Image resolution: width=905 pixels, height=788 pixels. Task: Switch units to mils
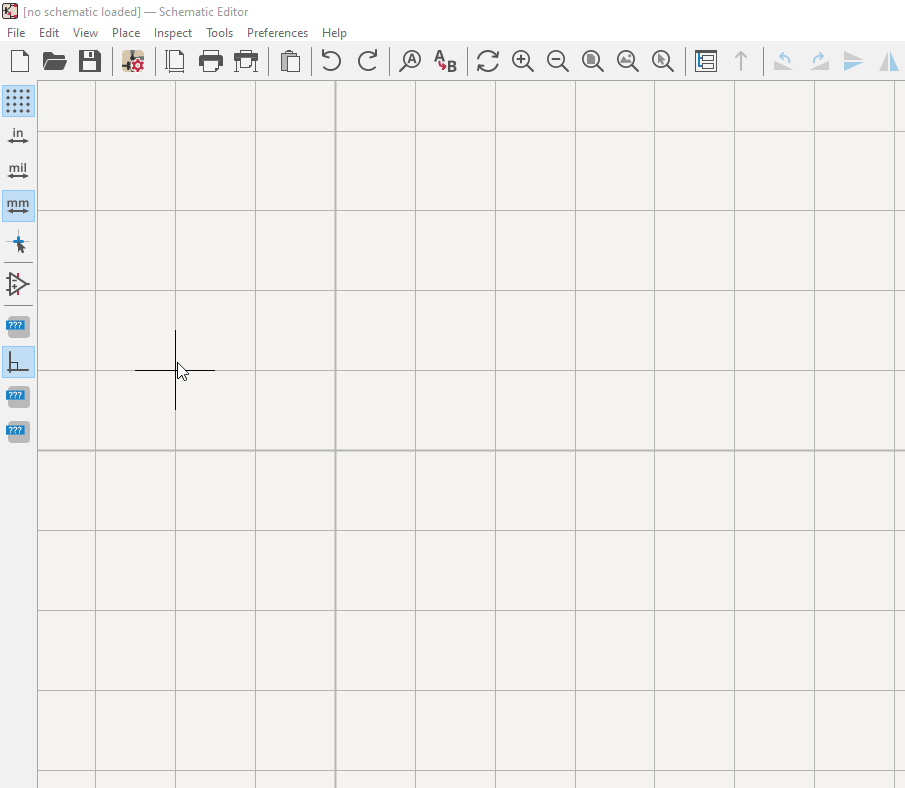[17, 170]
